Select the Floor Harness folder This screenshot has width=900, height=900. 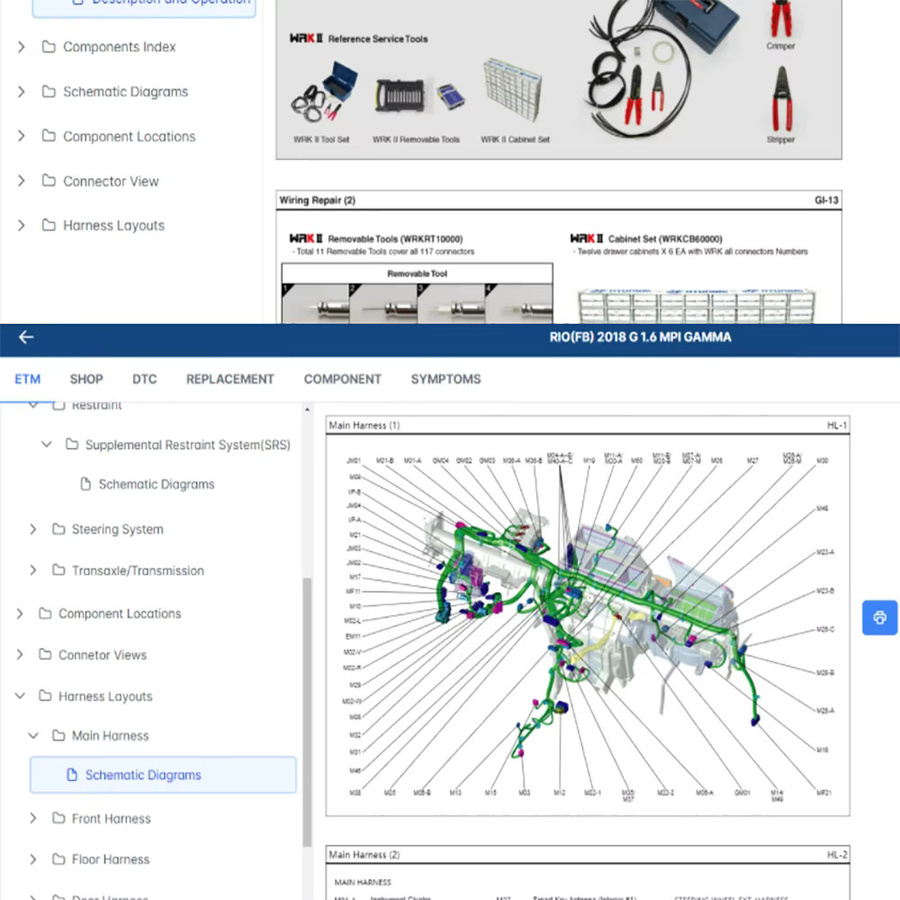coord(100,859)
